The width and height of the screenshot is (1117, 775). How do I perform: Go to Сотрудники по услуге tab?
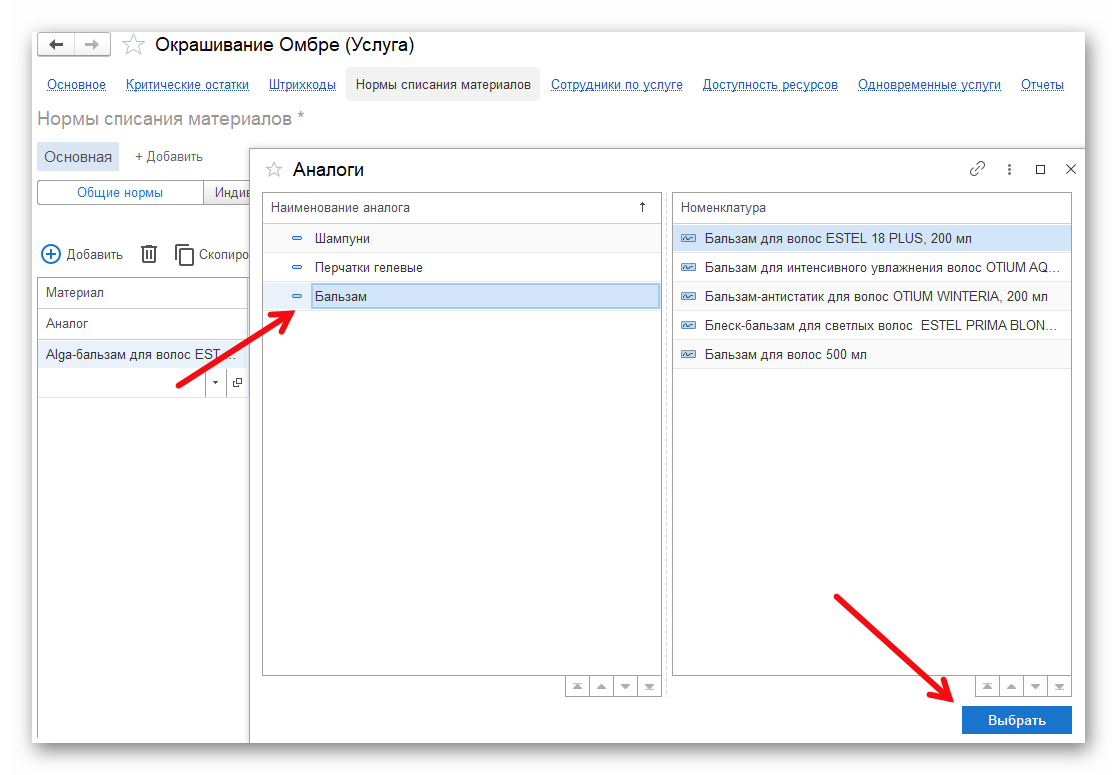coord(616,85)
